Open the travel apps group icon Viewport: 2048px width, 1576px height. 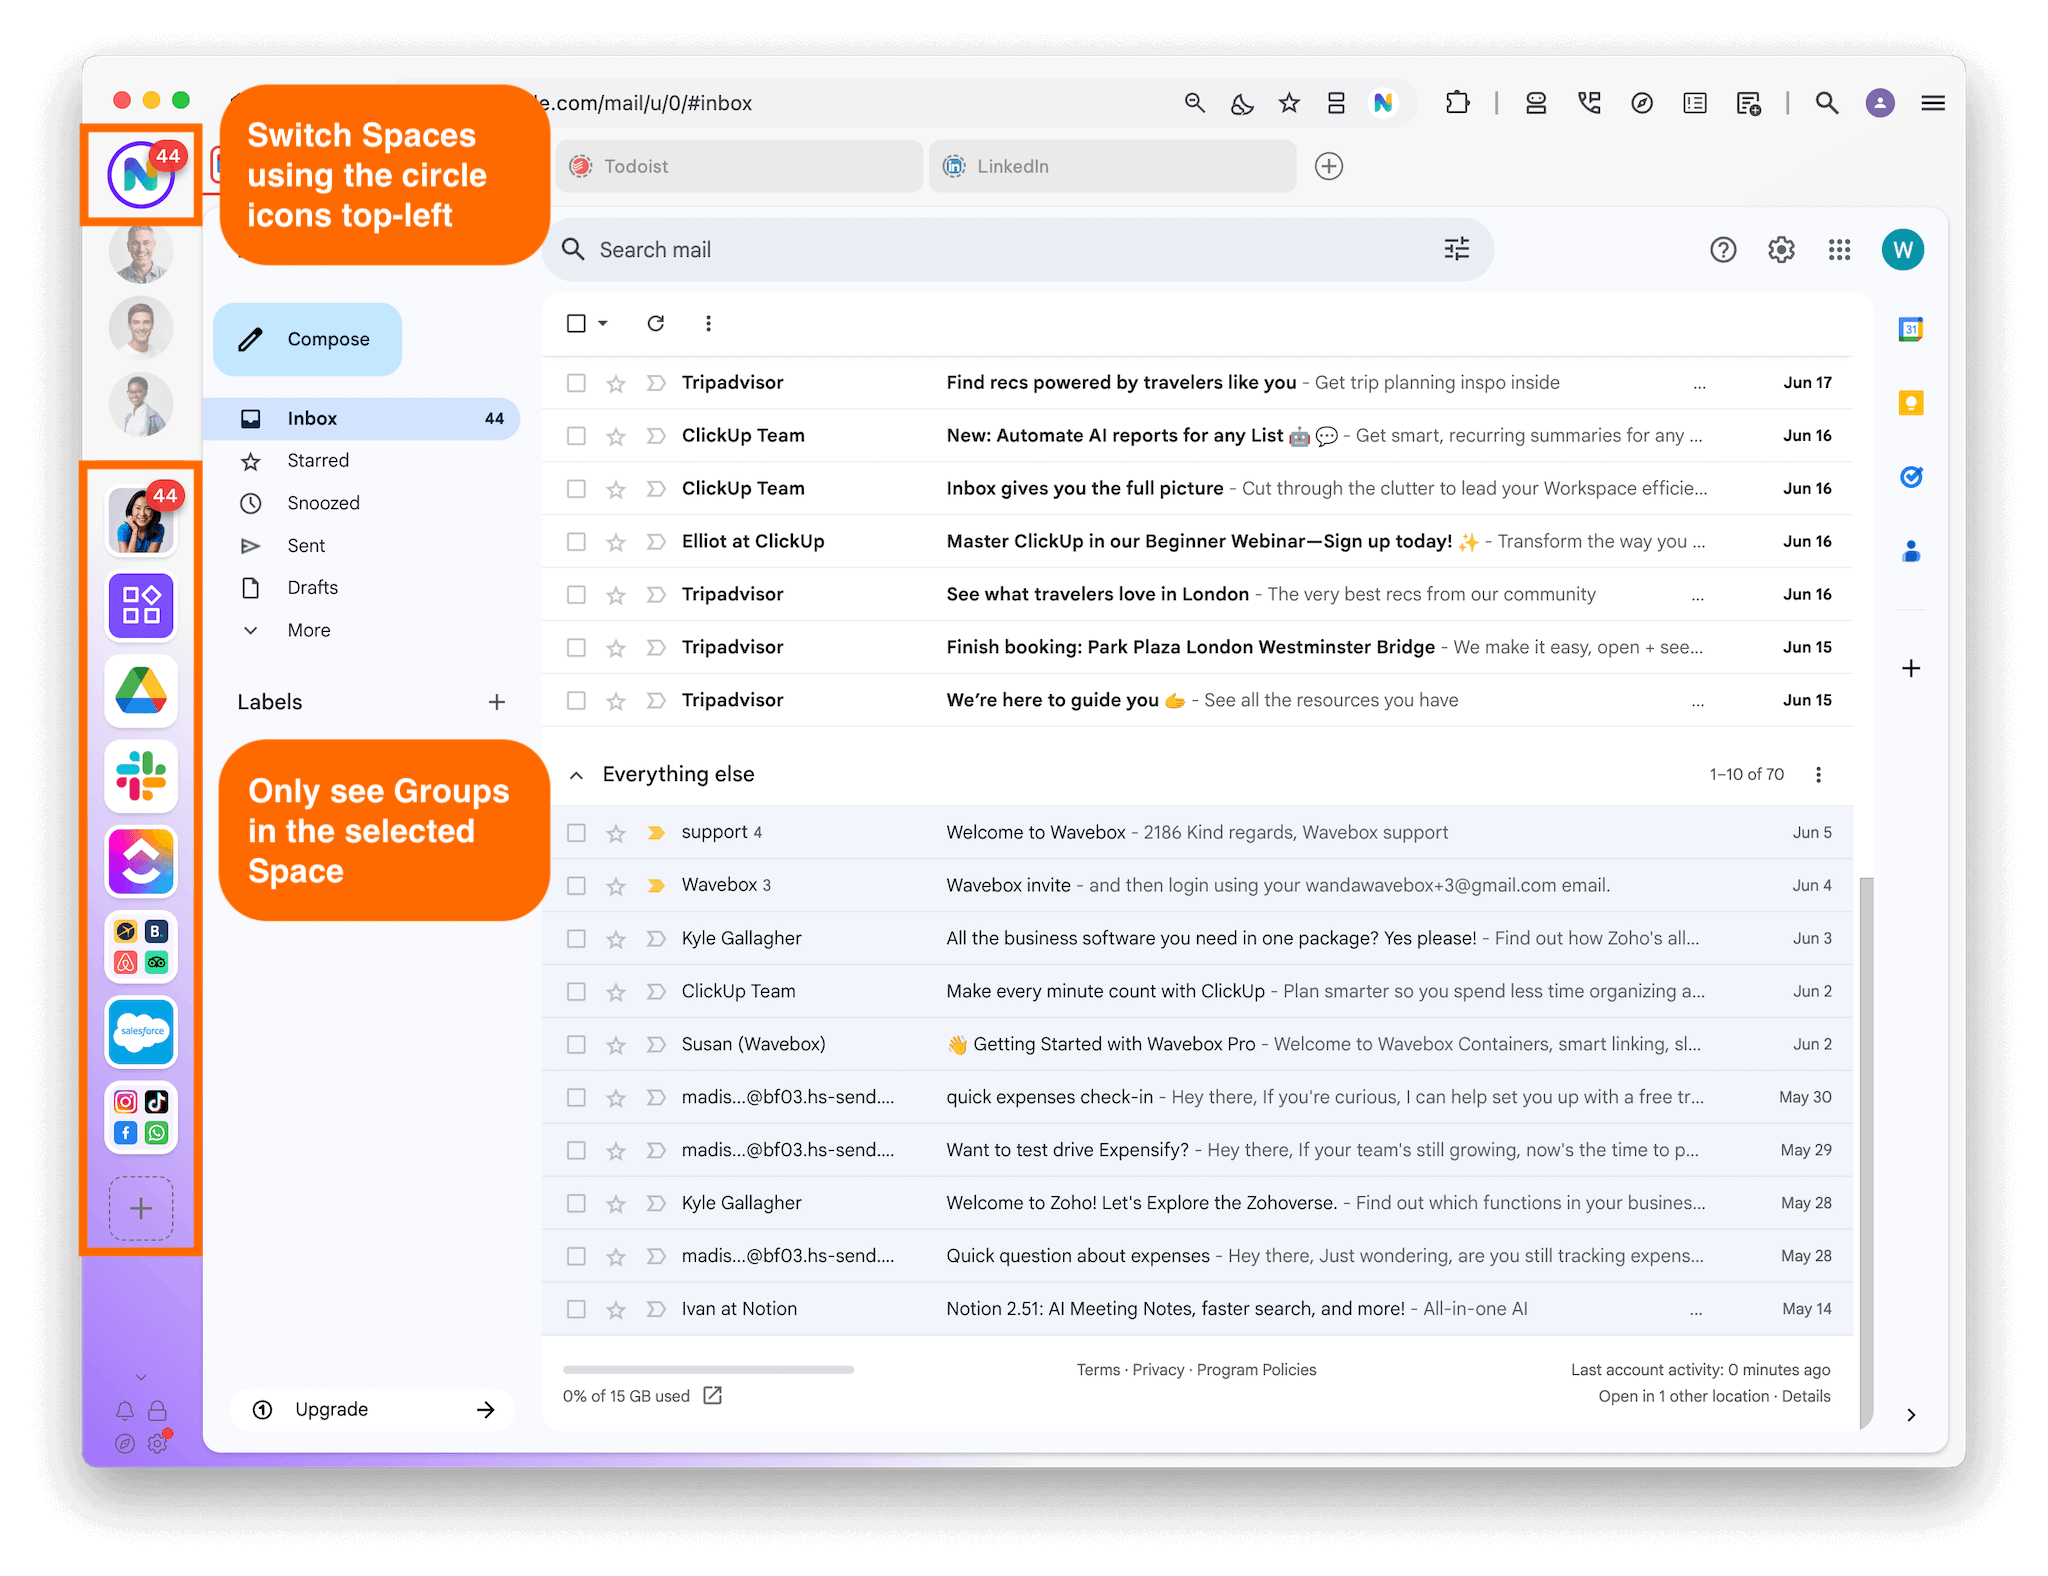(141, 947)
